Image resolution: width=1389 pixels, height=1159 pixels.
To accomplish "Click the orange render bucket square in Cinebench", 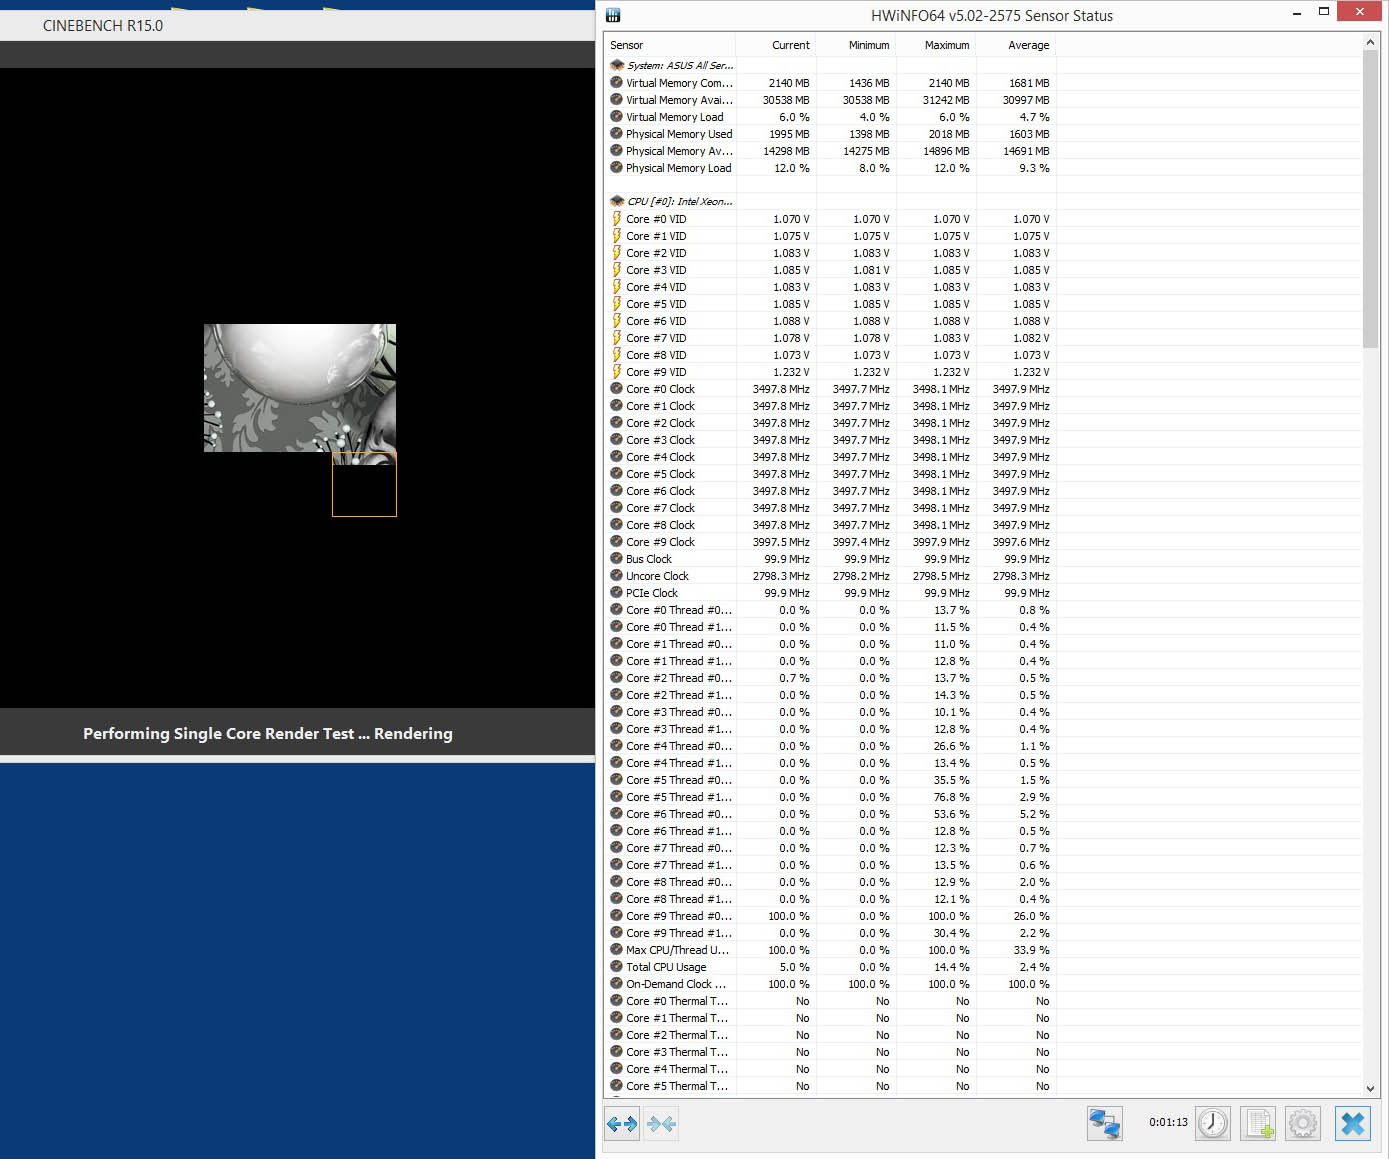I will coord(364,484).
